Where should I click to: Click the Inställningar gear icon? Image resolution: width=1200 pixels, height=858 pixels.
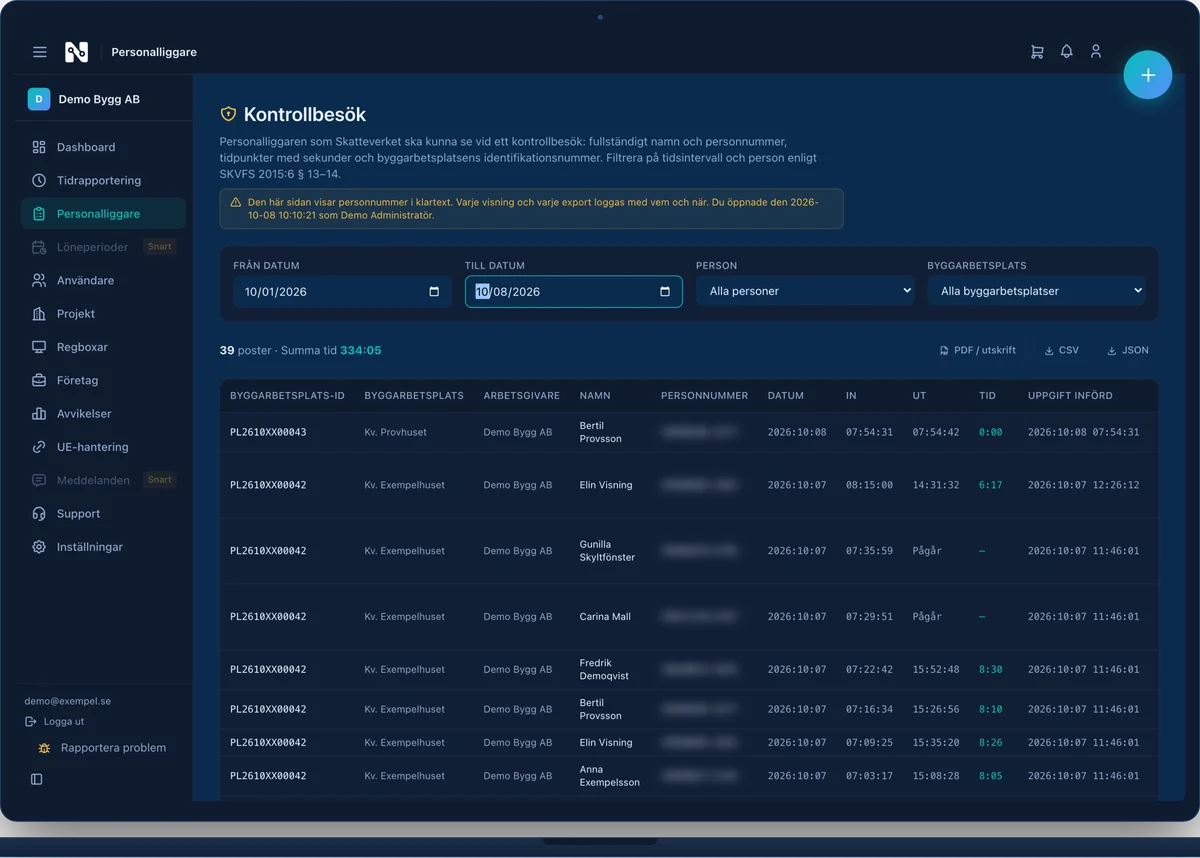[x=39, y=547]
